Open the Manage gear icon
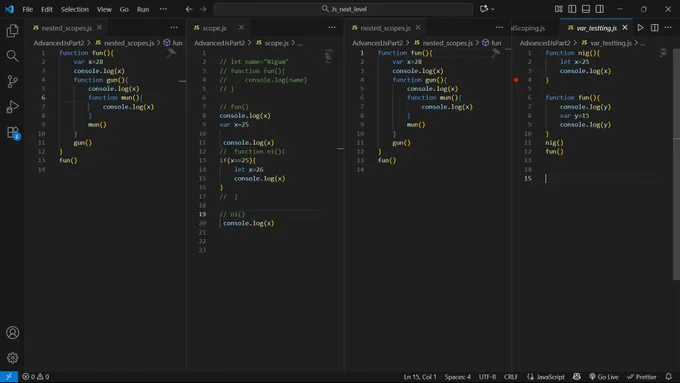 12,358
